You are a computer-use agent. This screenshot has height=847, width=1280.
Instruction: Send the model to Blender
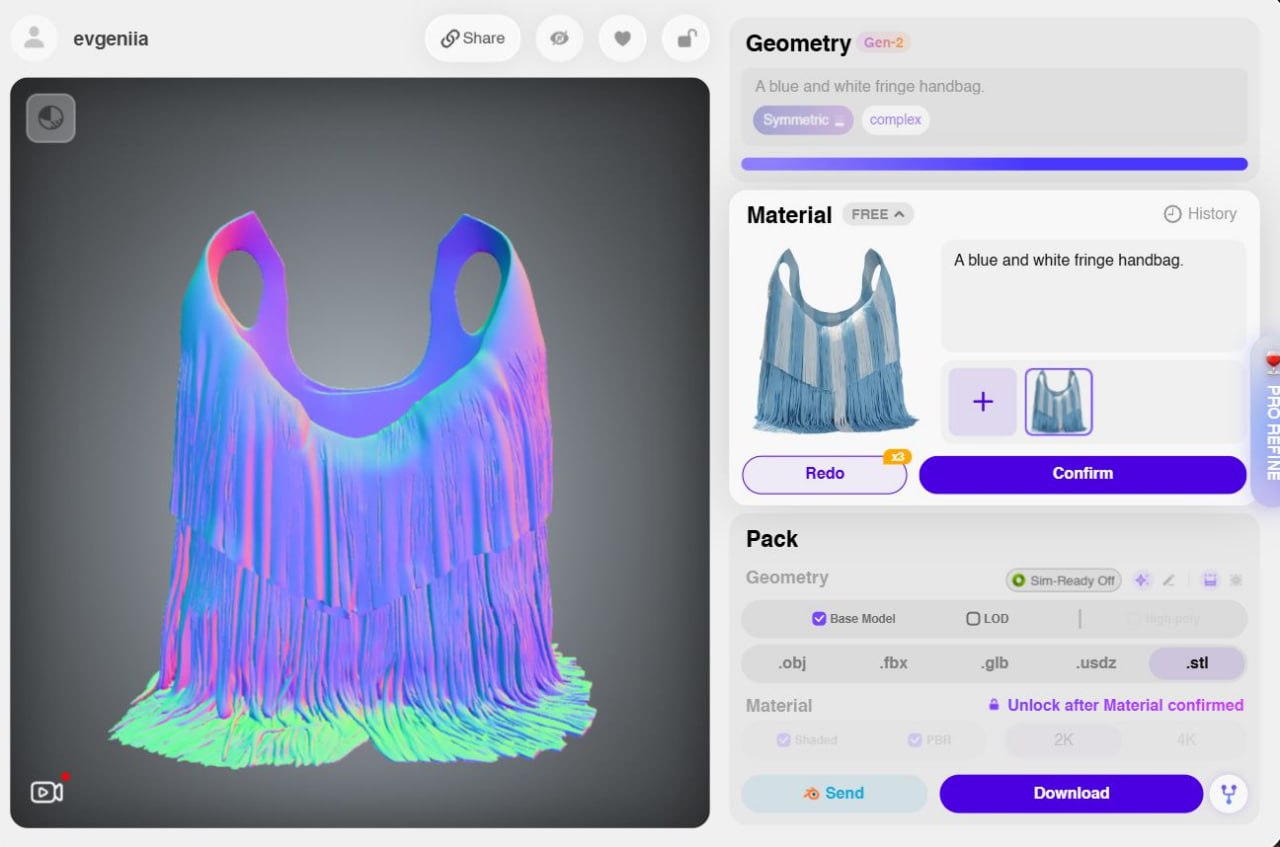point(834,793)
